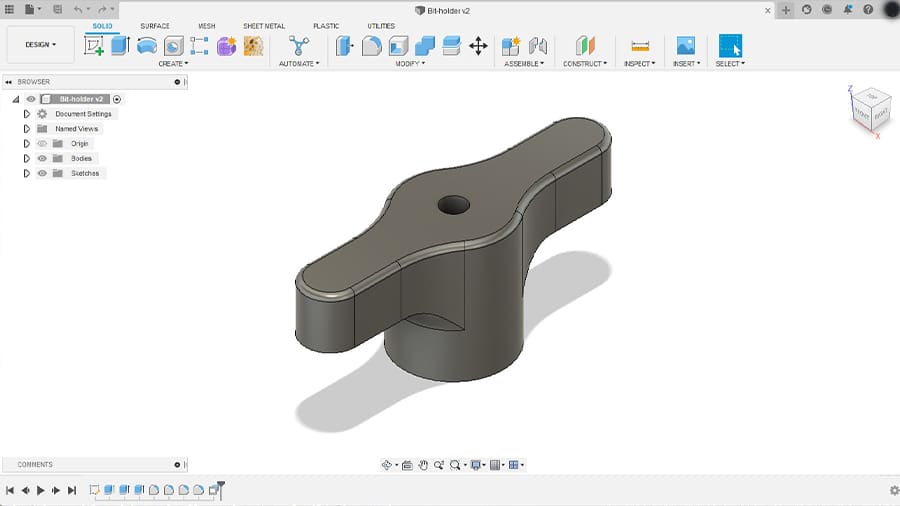Select the Fillet tool in Modify

372,46
